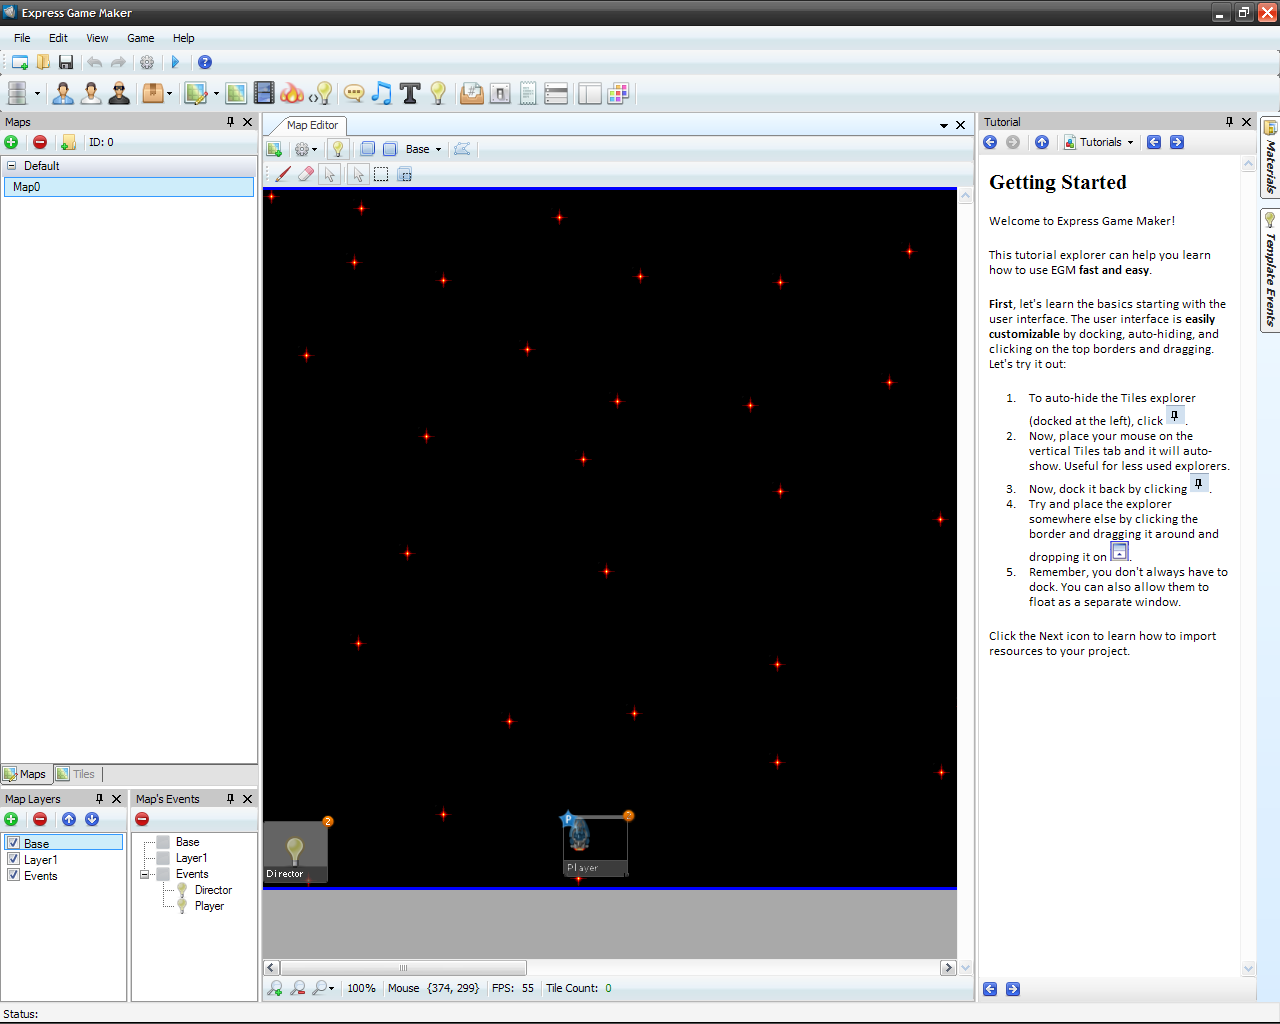Collapse the Events tree node
This screenshot has height=1024, width=1280.
(x=145, y=874)
